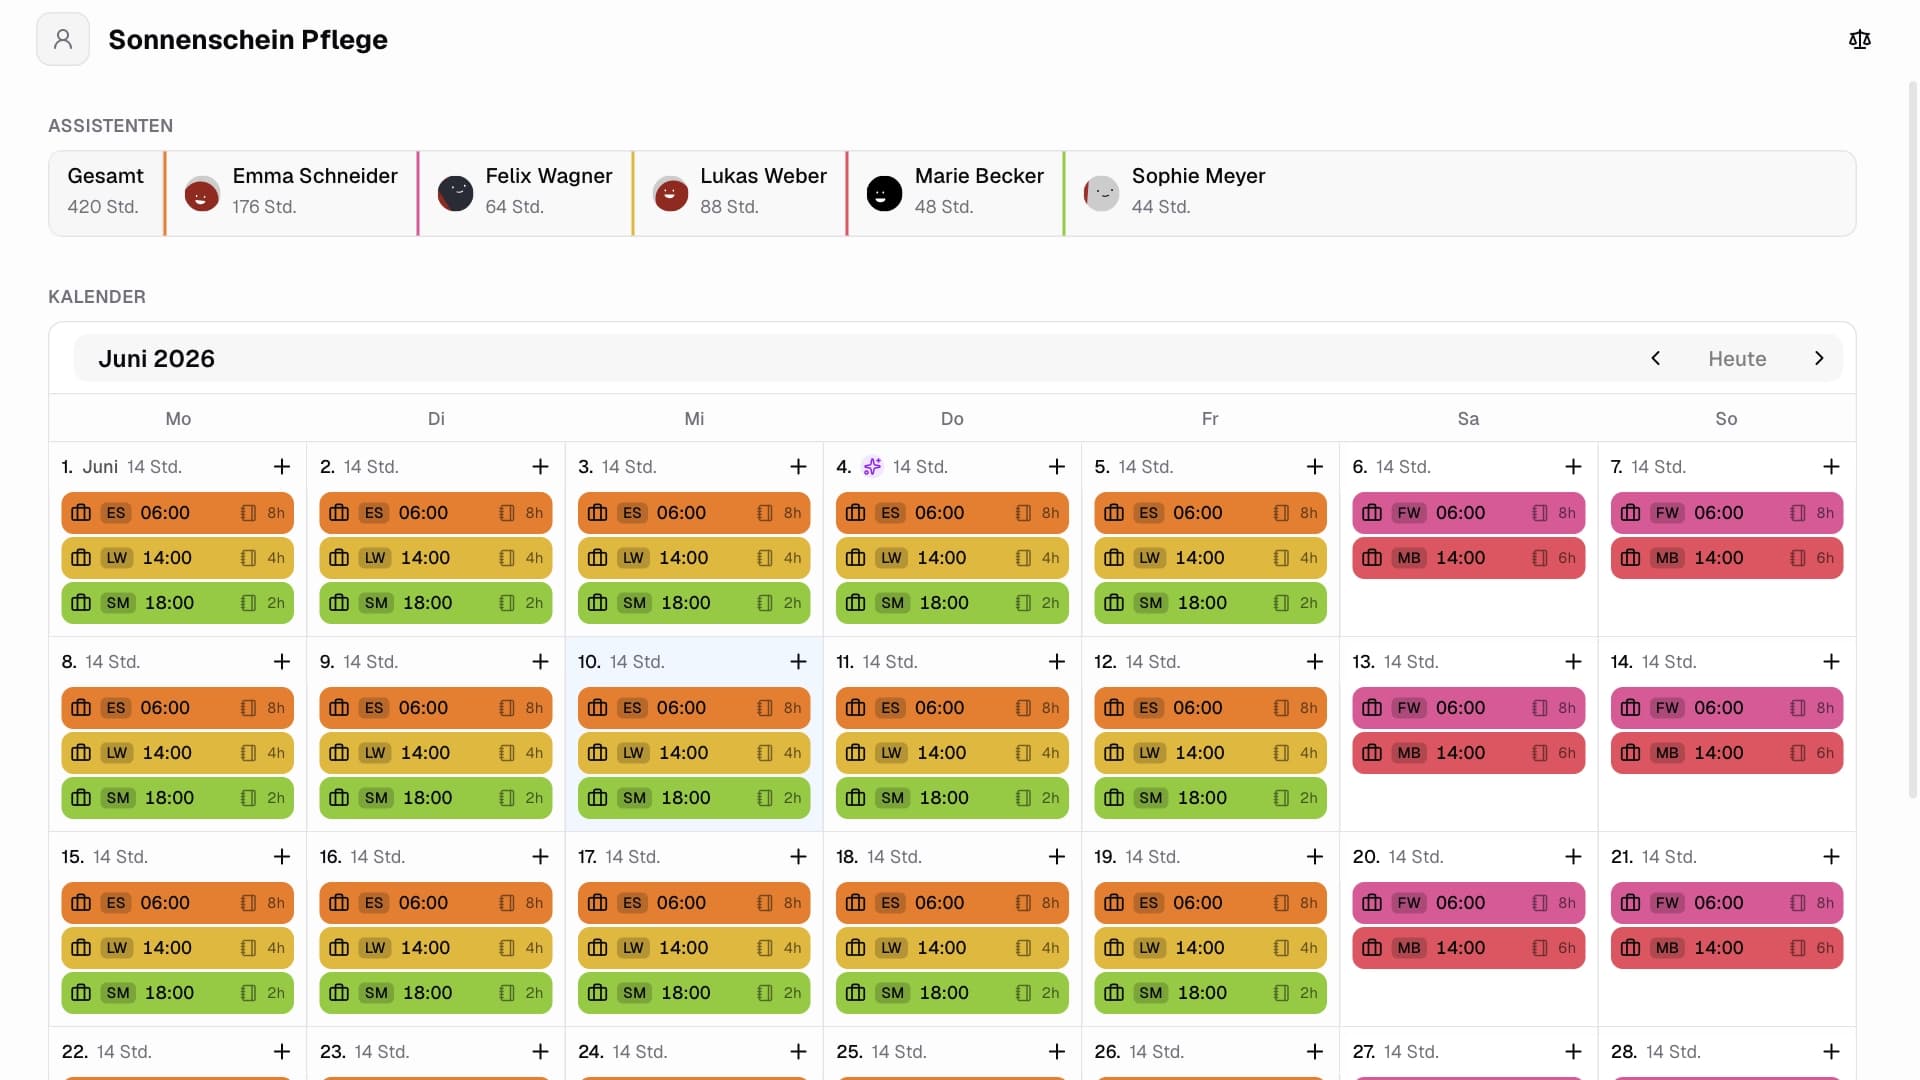Screen dimensions: 1920x1080
Task: Click the sparkle icon on June 4
Action: coord(872,467)
